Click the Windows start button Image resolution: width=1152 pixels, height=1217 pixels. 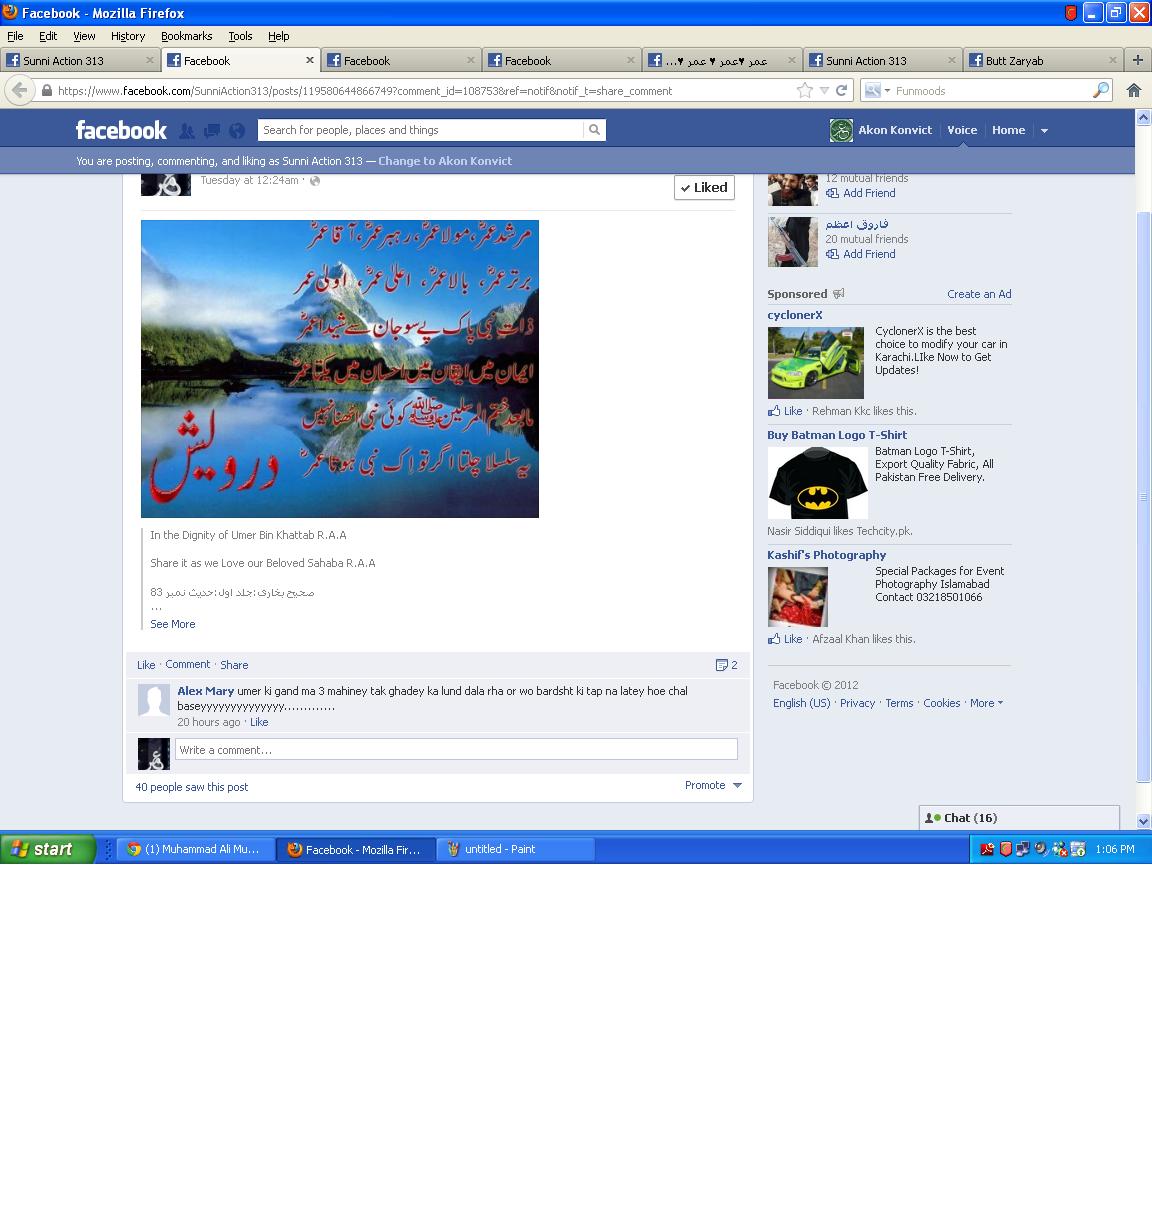click(x=47, y=849)
